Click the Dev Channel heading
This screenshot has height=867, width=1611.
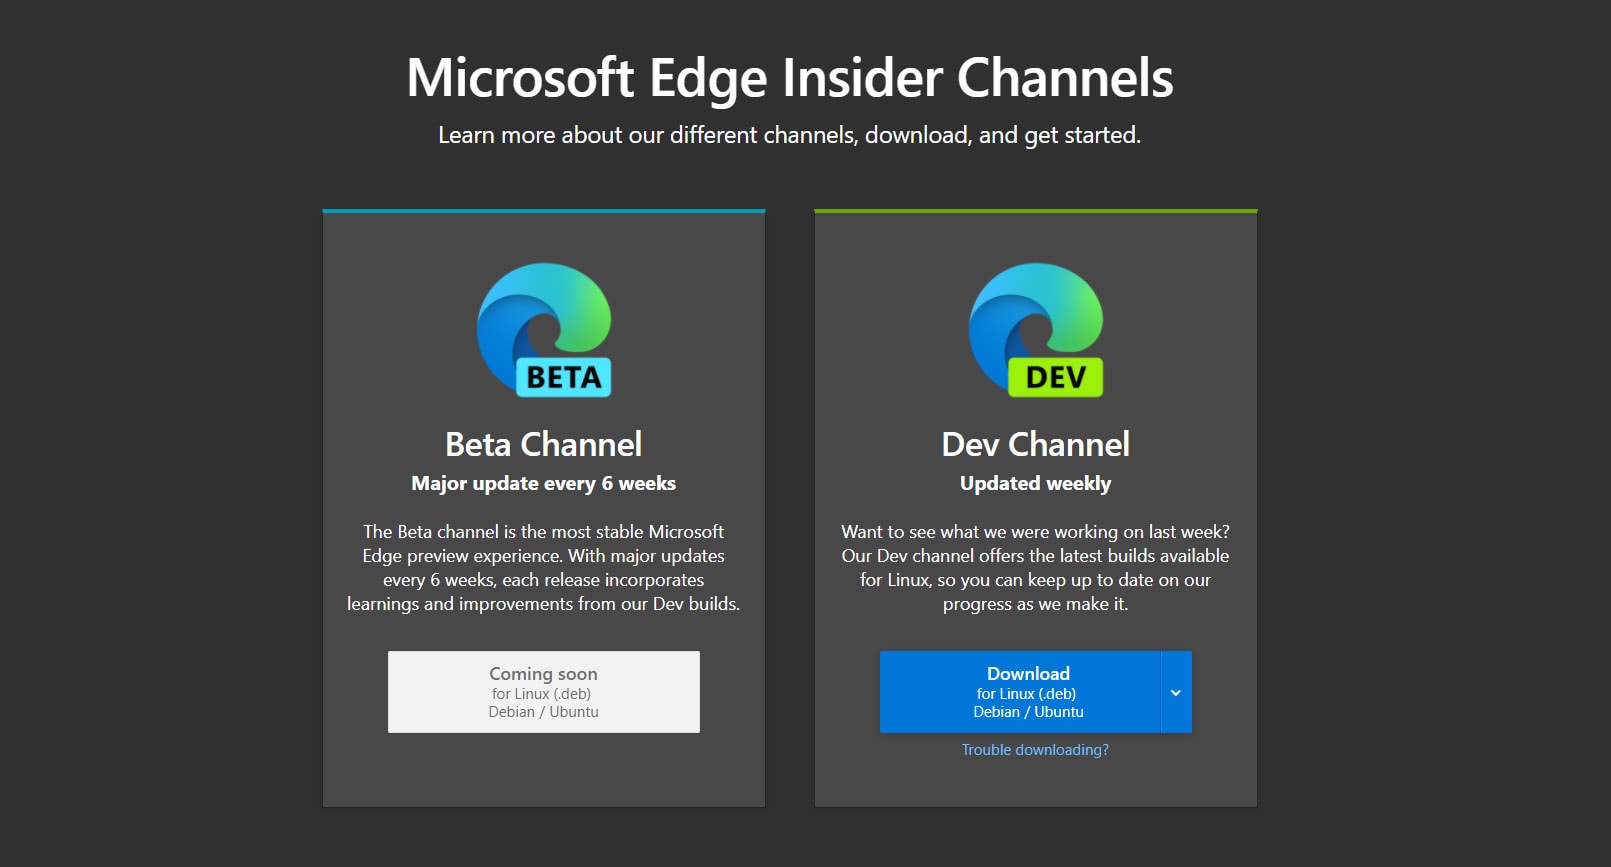tap(1036, 444)
